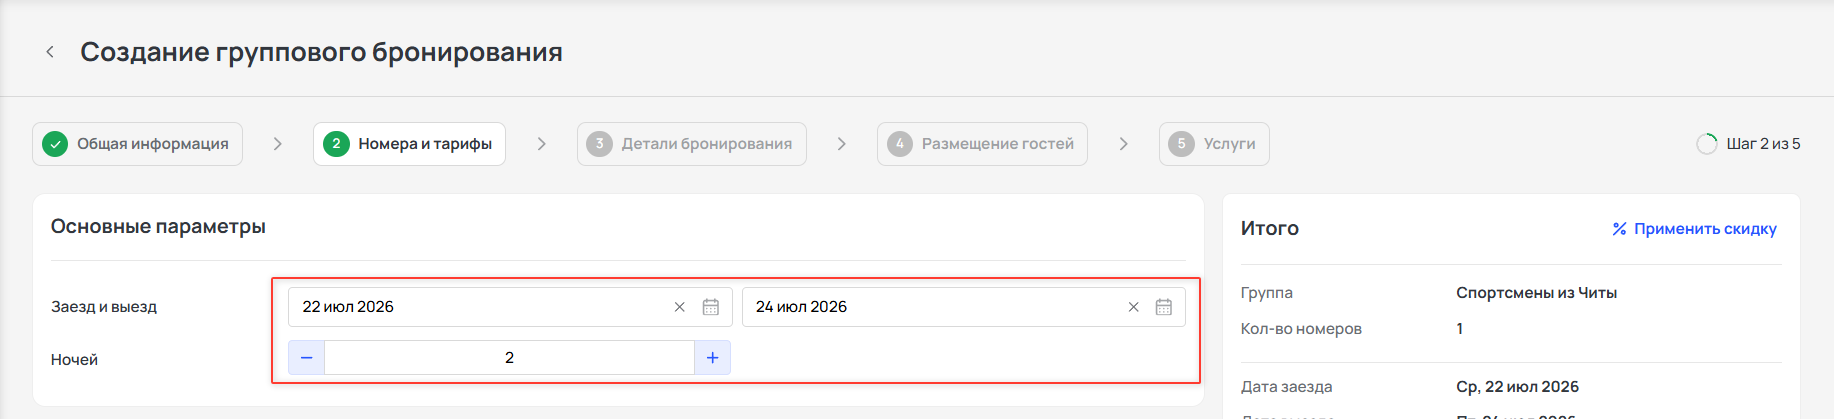Open calendar for the check-out date
This screenshot has width=1834, height=419.
pos(1164,307)
